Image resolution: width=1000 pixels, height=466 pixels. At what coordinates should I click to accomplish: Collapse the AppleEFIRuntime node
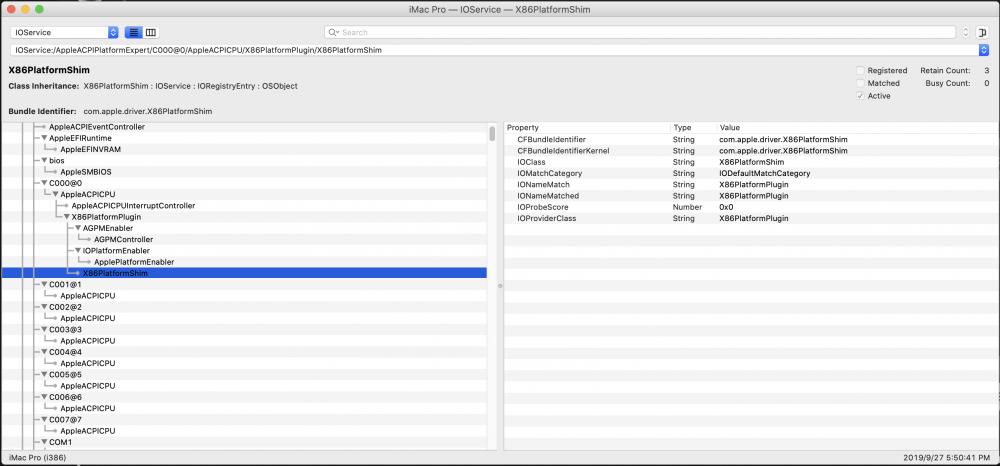click(x=45, y=138)
